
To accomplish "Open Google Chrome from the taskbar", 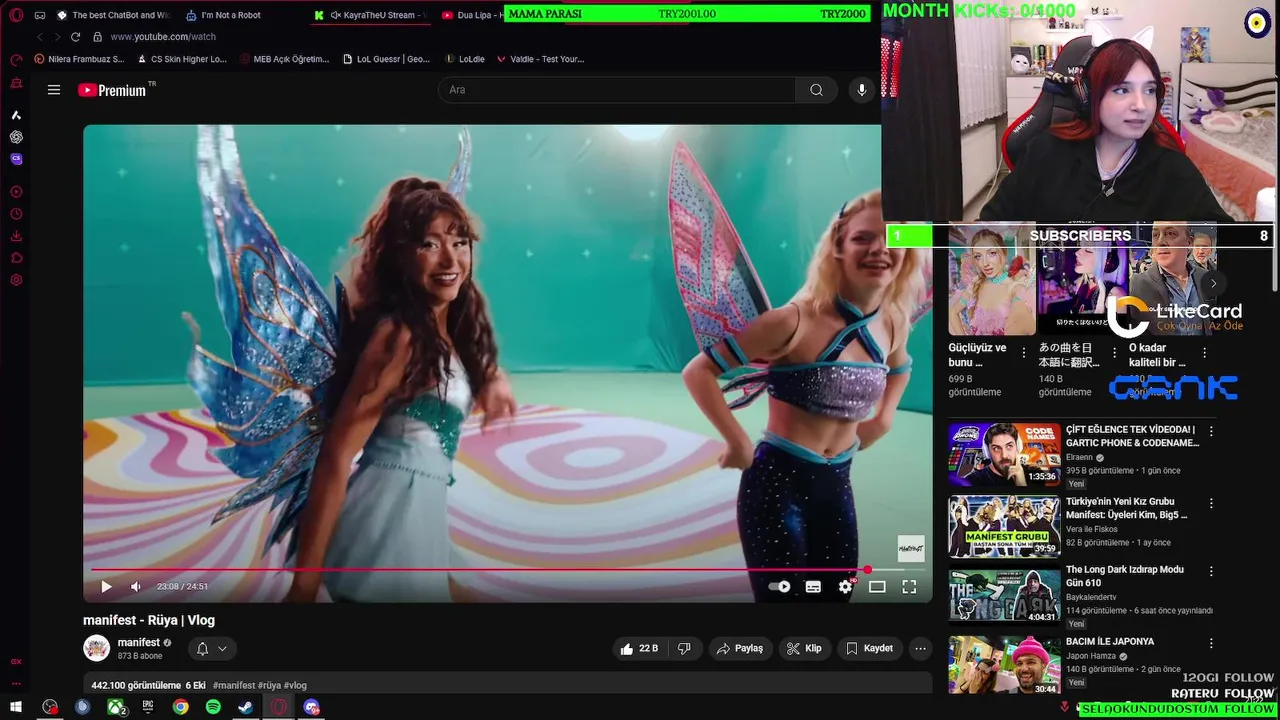I will 180,707.
